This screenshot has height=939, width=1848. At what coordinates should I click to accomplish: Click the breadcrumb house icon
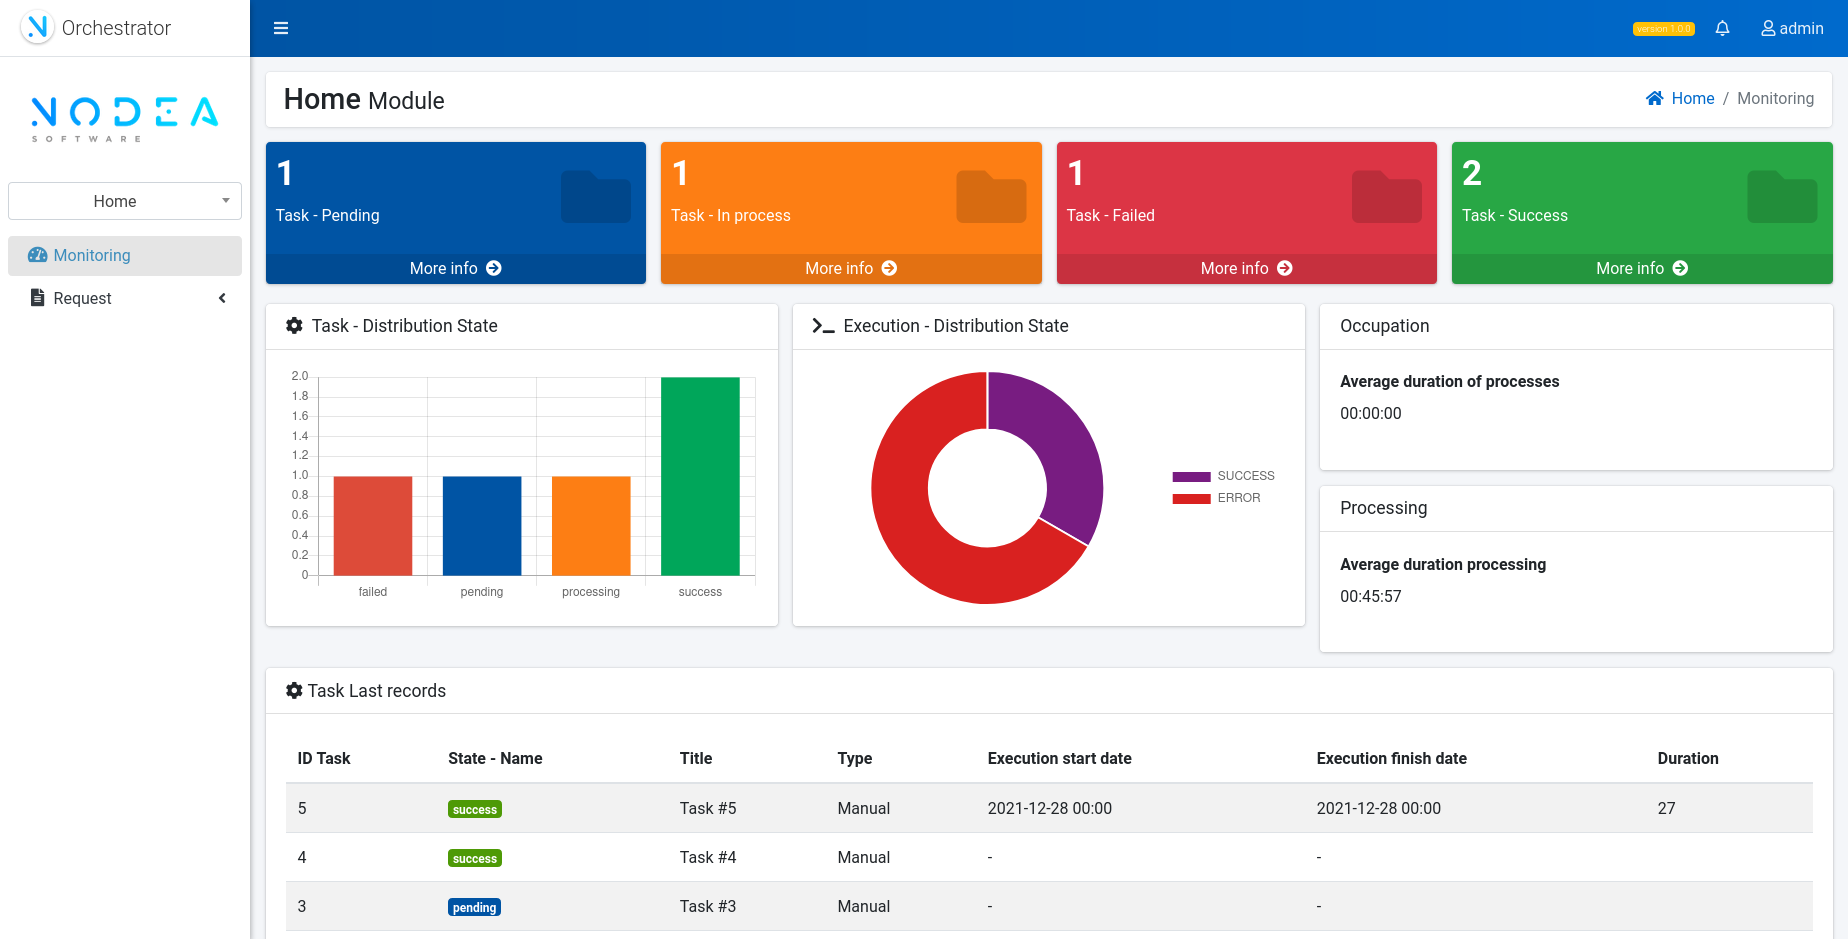1655,98
